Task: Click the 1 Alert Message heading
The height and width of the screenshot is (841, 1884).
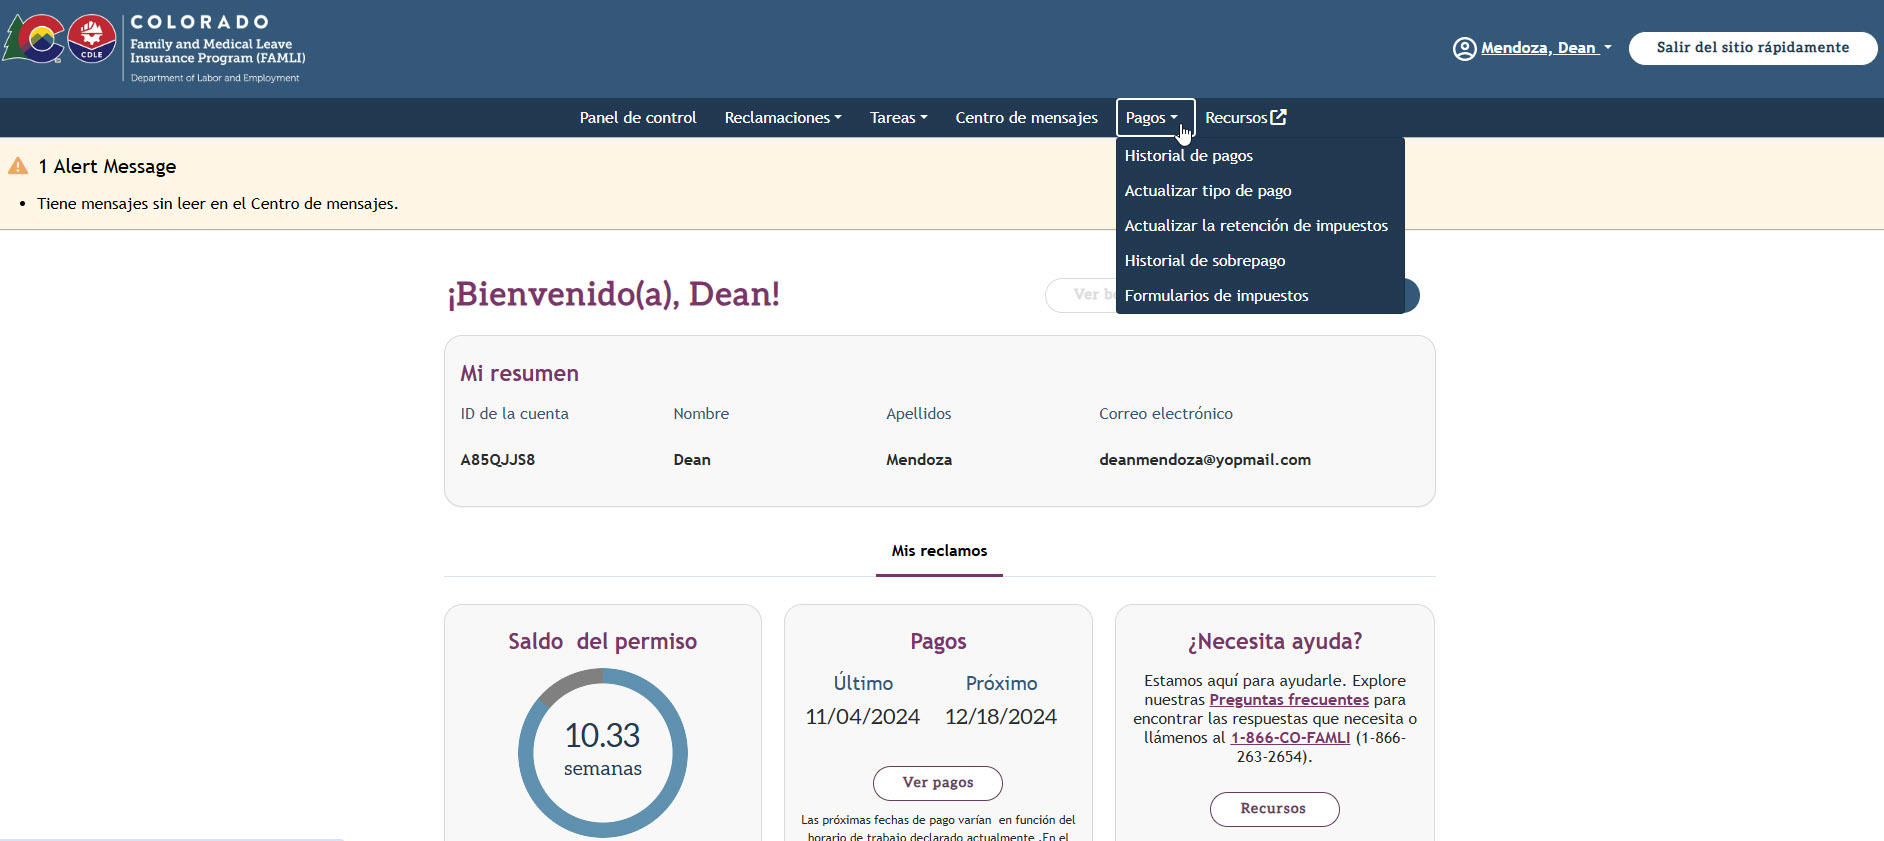Action: click(107, 167)
